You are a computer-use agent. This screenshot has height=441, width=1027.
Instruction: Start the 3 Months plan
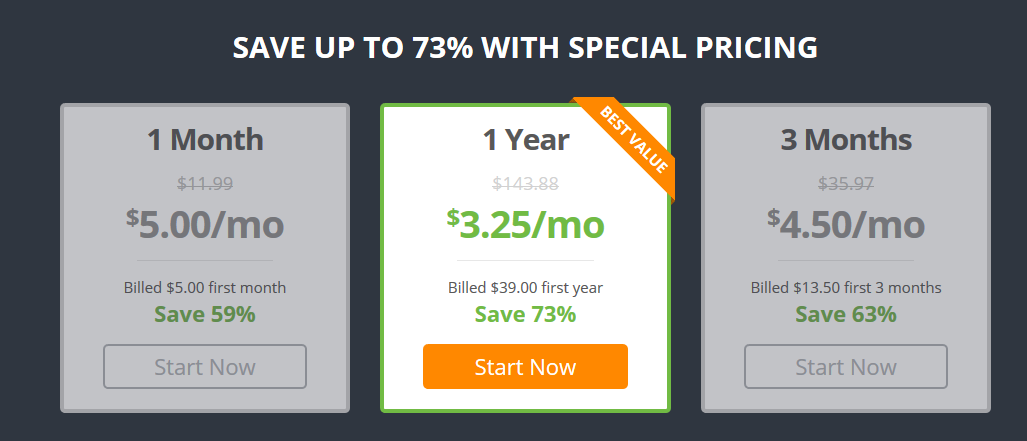(x=846, y=366)
